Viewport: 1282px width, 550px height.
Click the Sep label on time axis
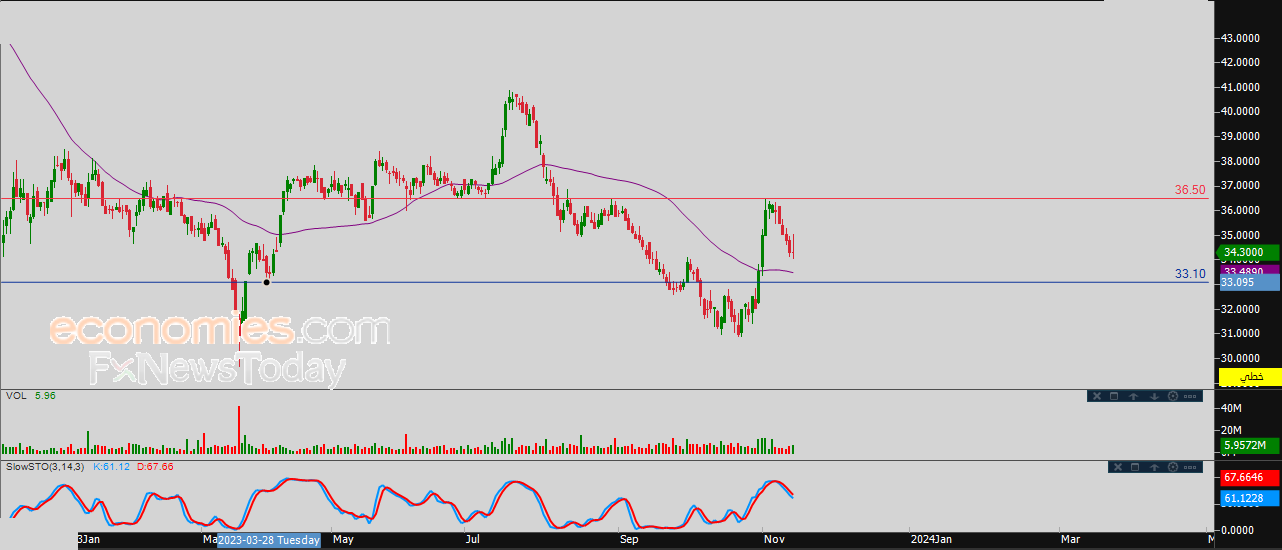[x=629, y=540]
